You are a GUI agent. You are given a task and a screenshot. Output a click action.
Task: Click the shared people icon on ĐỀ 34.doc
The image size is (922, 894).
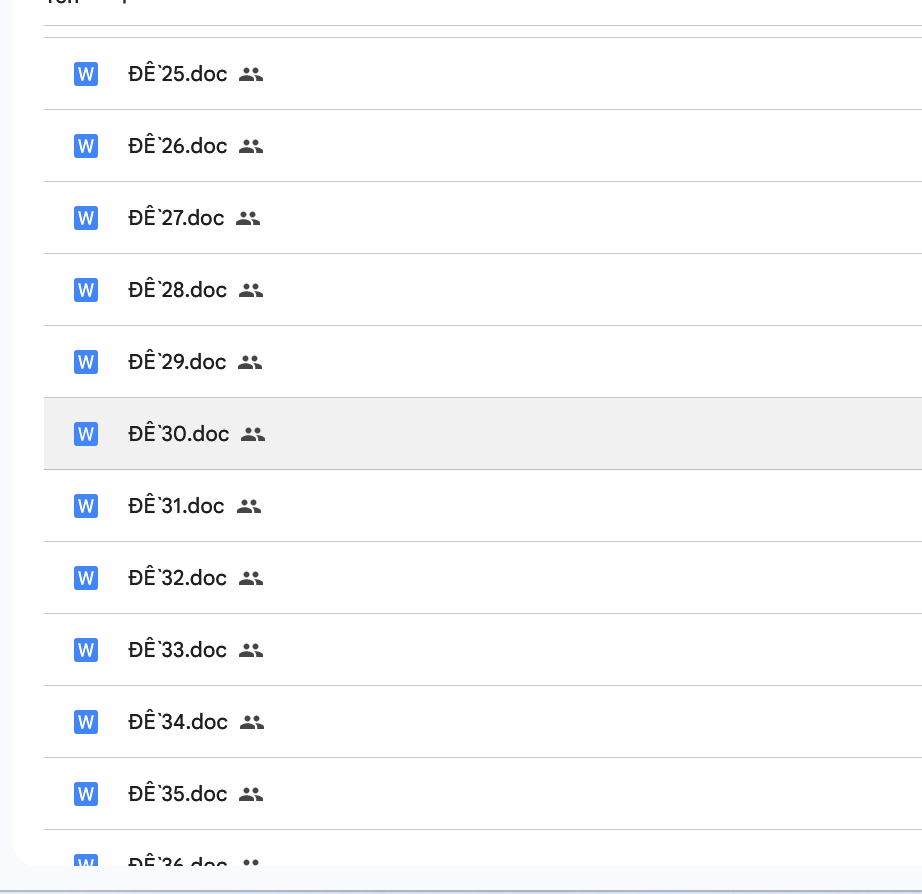click(x=252, y=722)
